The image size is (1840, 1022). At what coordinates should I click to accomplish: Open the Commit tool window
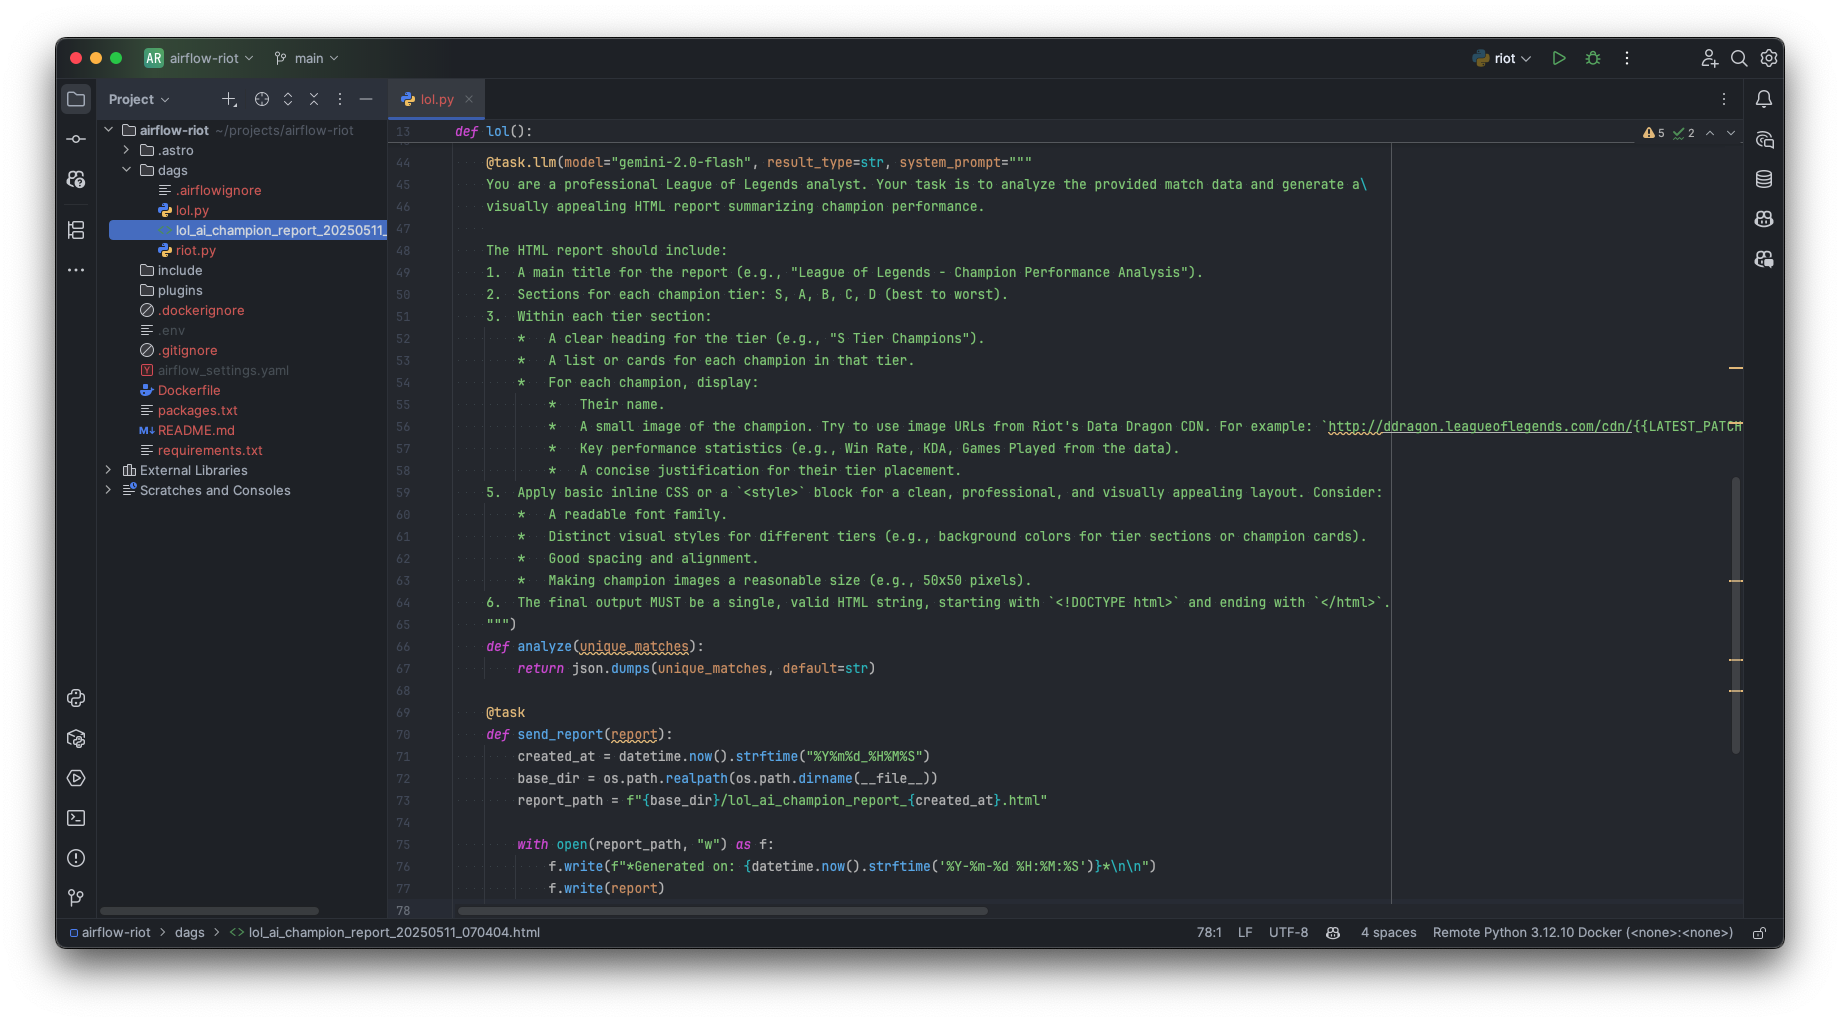(76, 139)
